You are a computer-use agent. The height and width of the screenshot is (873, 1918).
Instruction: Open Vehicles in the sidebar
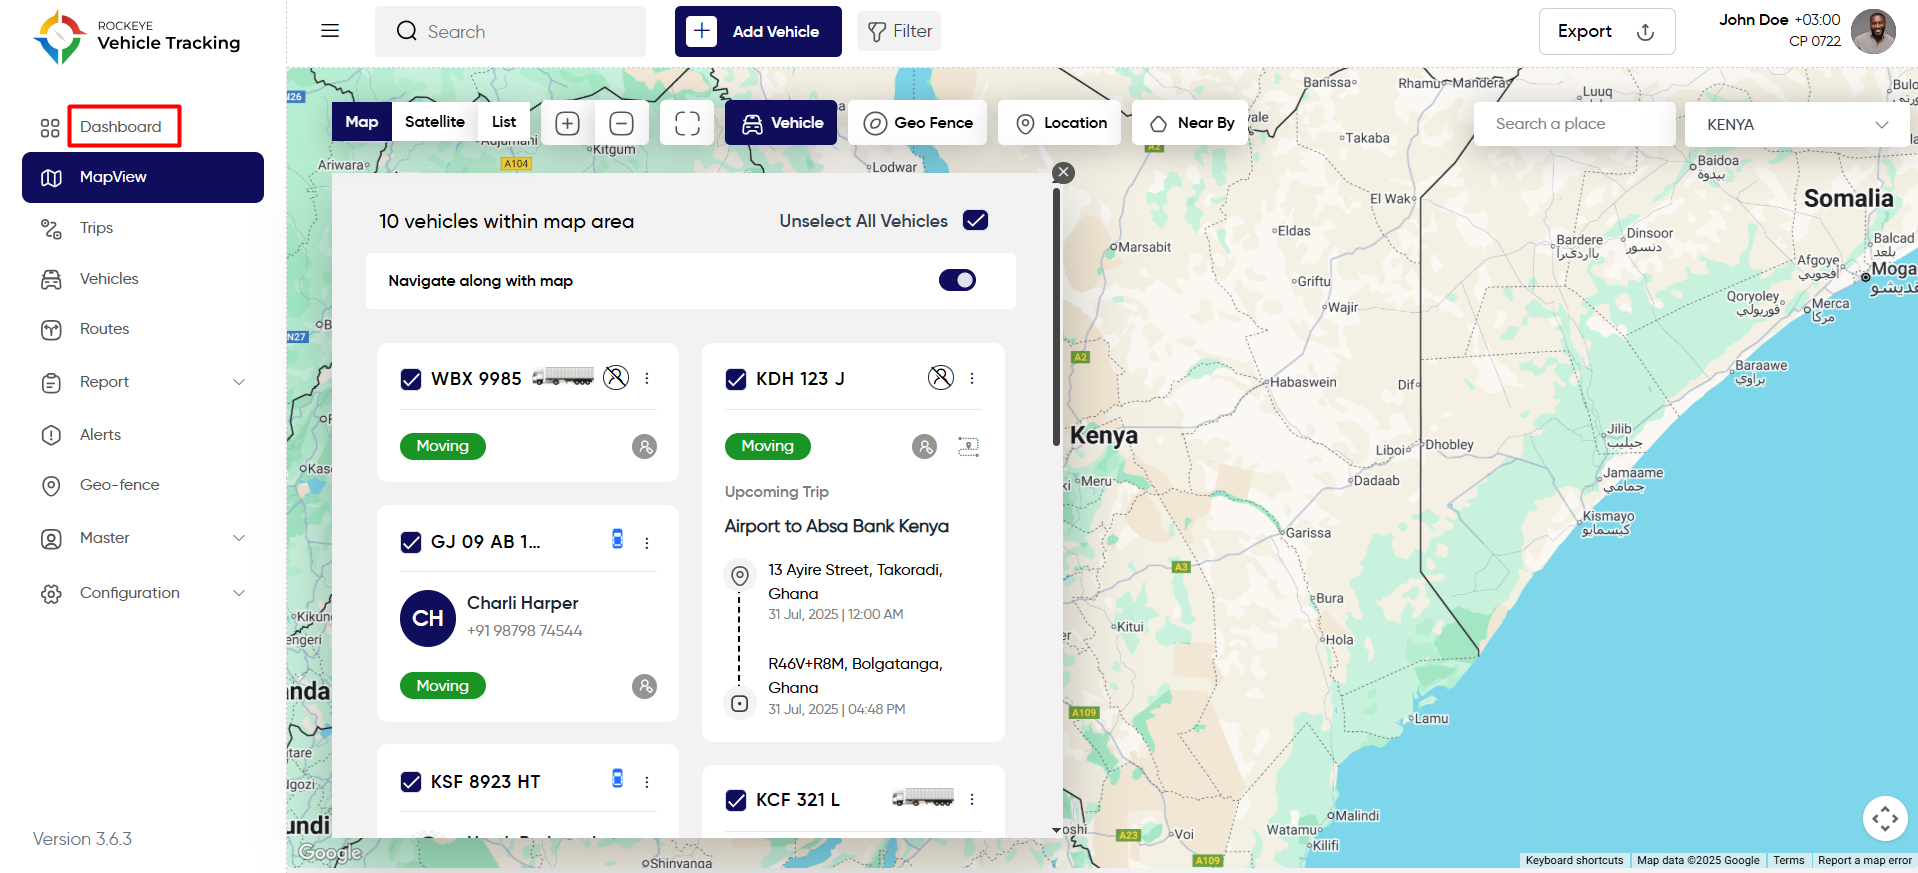tap(109, 279)
